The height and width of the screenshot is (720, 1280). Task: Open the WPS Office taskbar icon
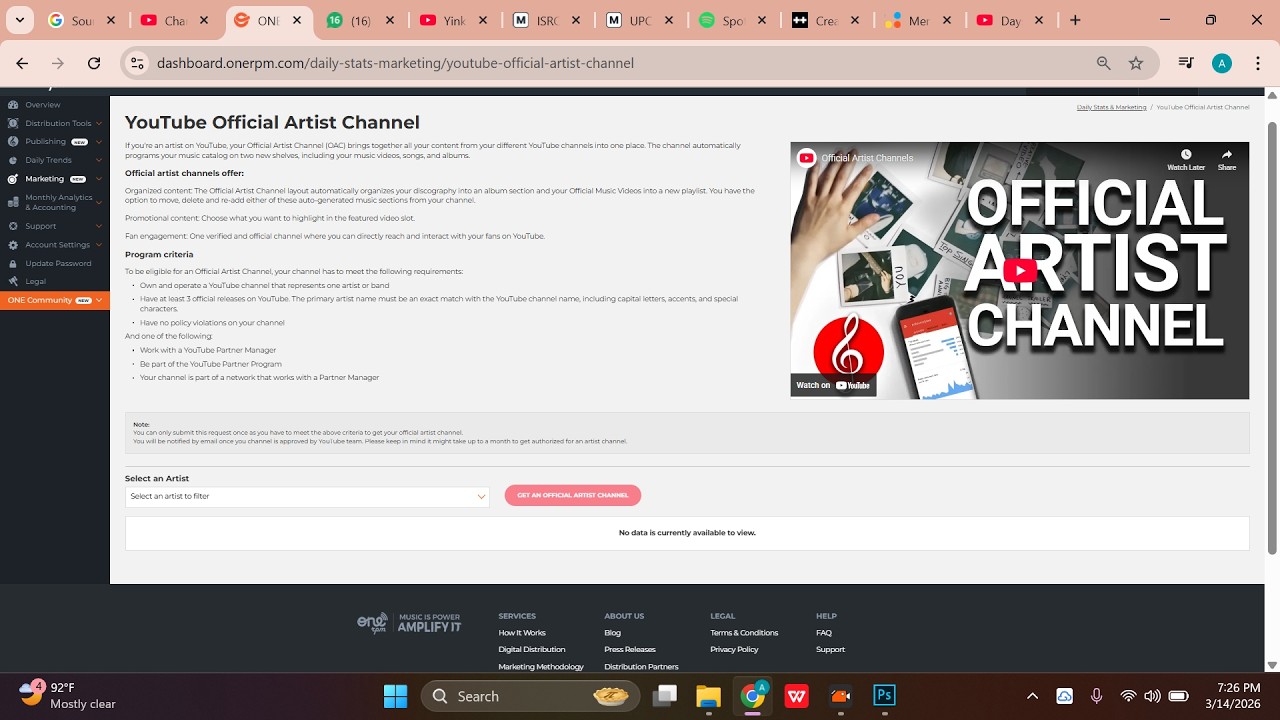(796, 696)
